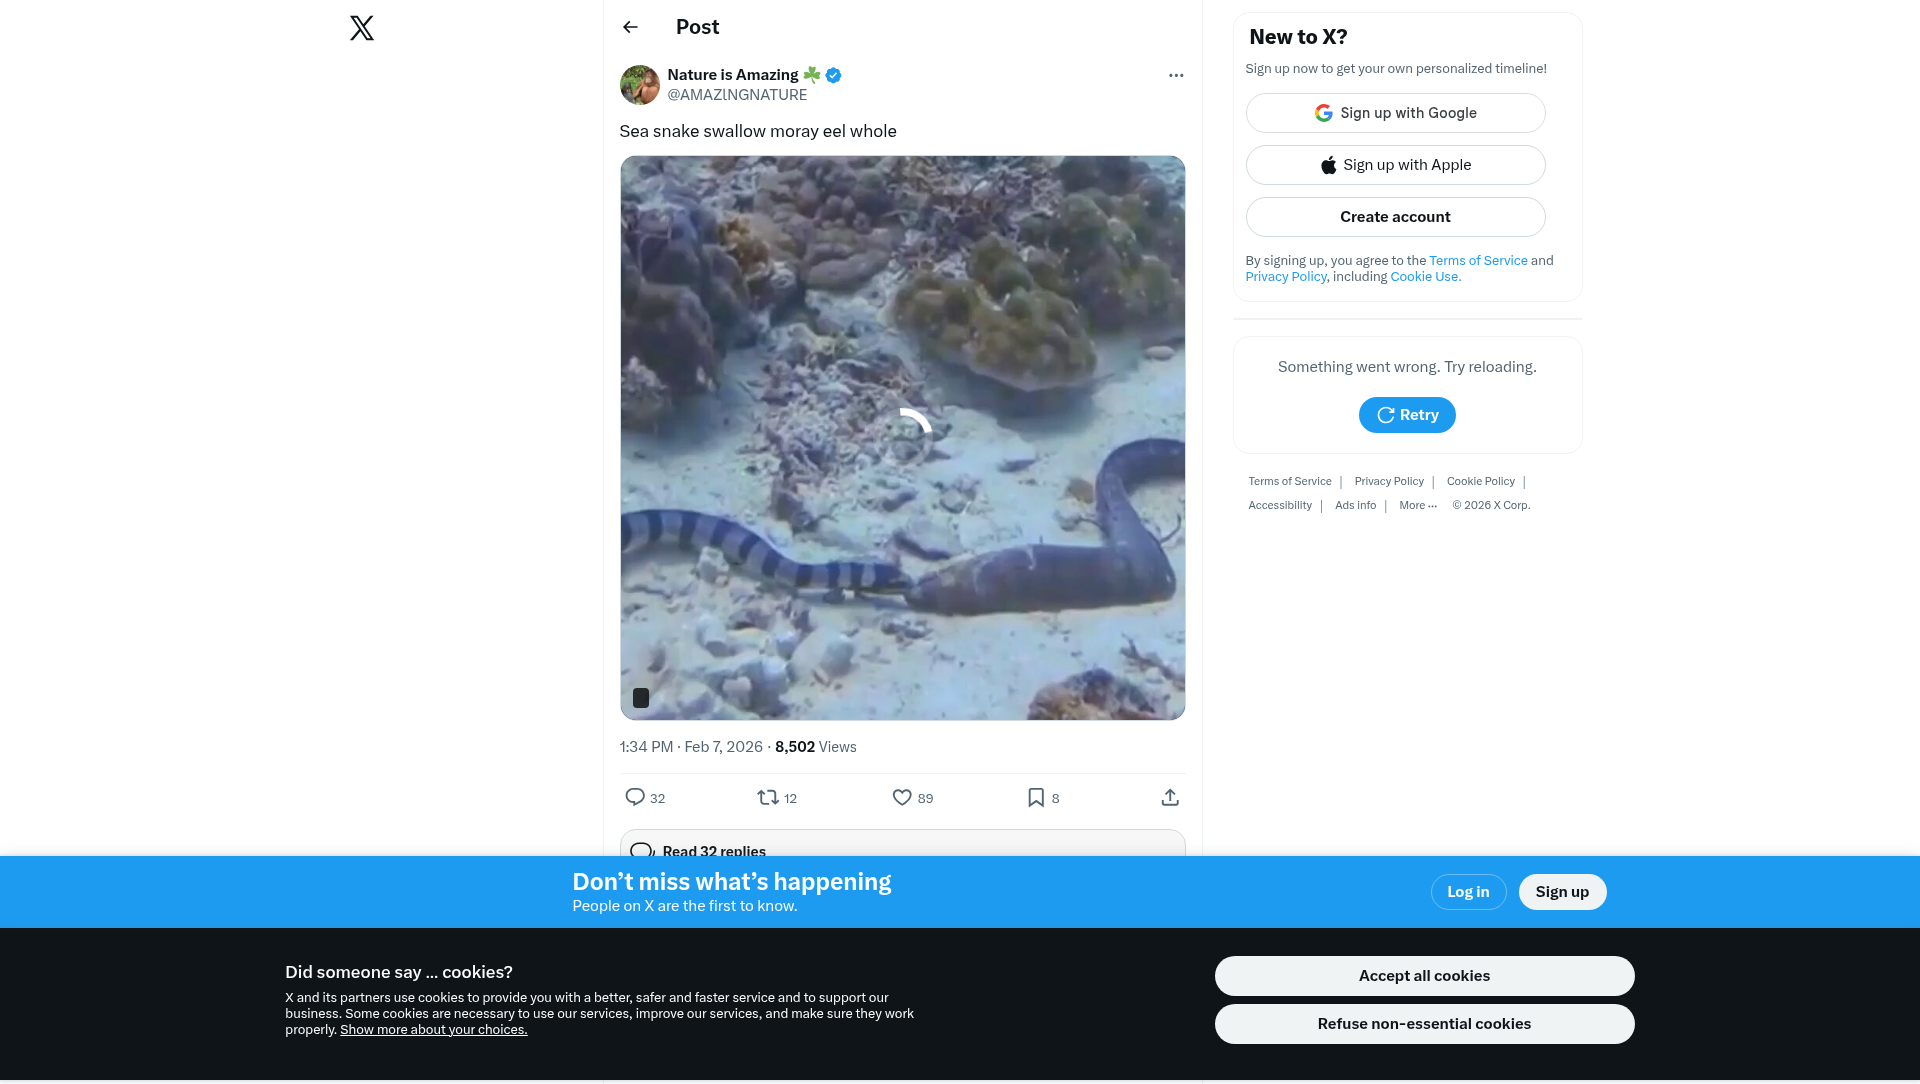The image size is (1920, 1084).
Task: Open Nature is Amazing profile avatar
Action: [640, 85]
